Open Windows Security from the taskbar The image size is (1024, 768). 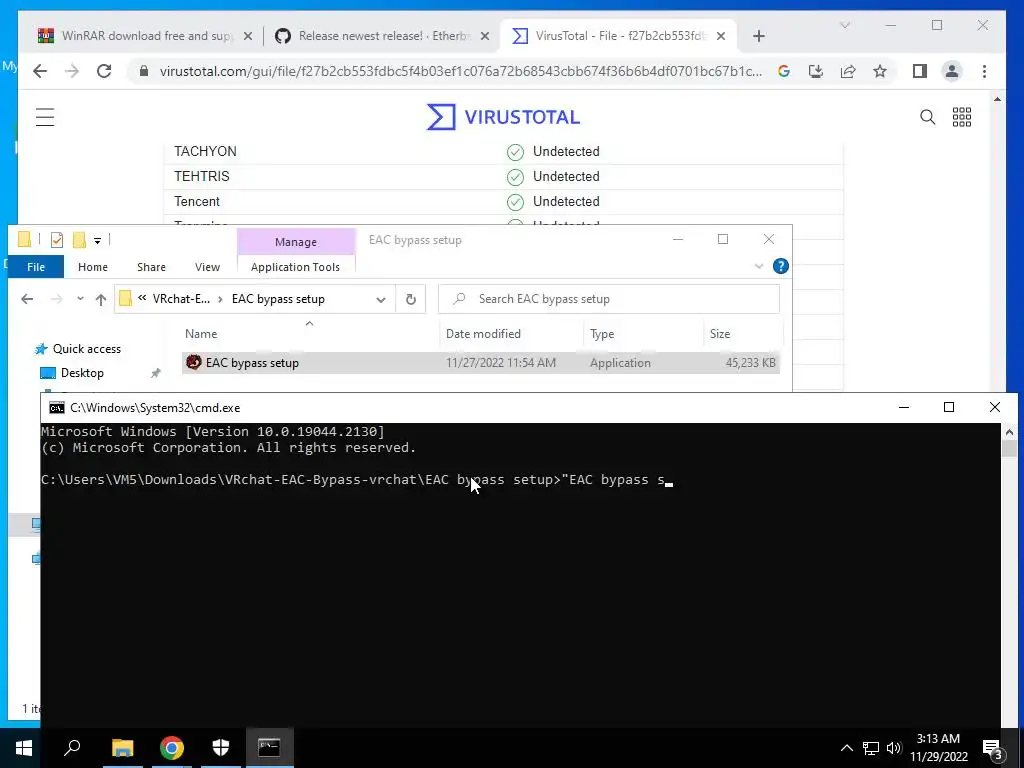[x=221, y=748]
